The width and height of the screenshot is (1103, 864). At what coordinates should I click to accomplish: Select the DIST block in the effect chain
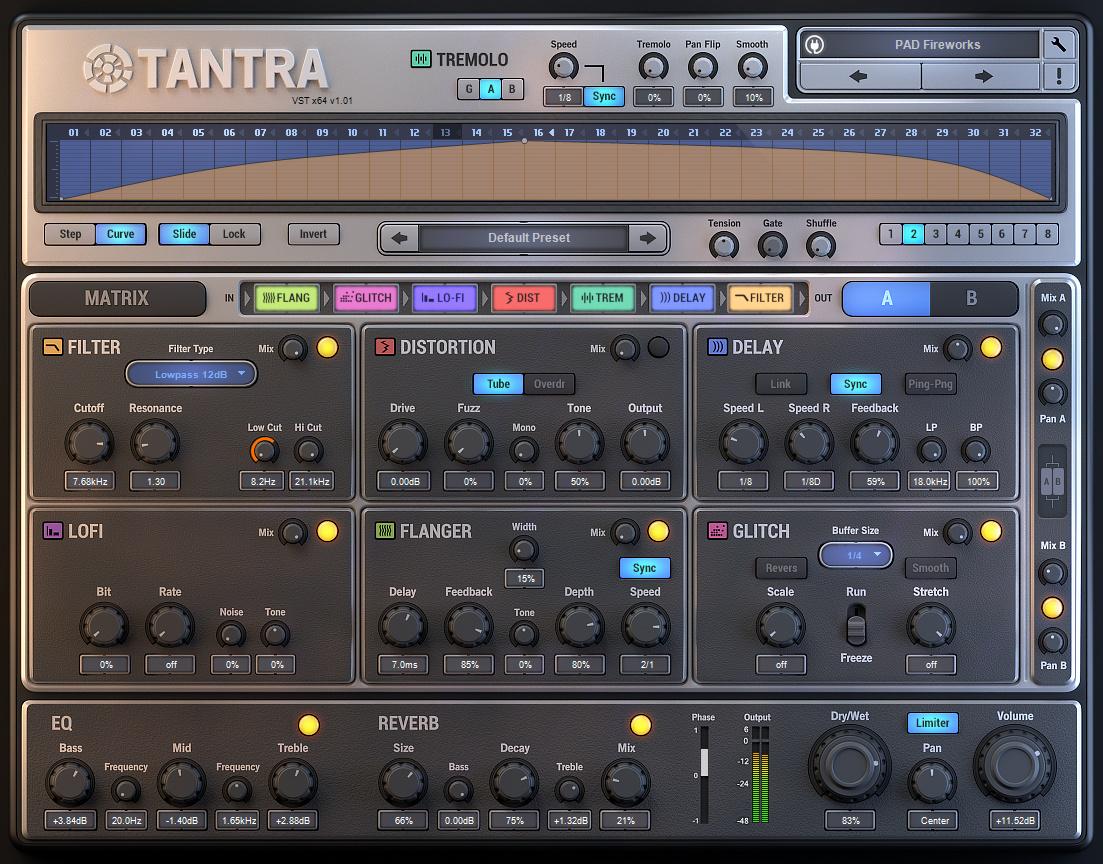[523, 298]
